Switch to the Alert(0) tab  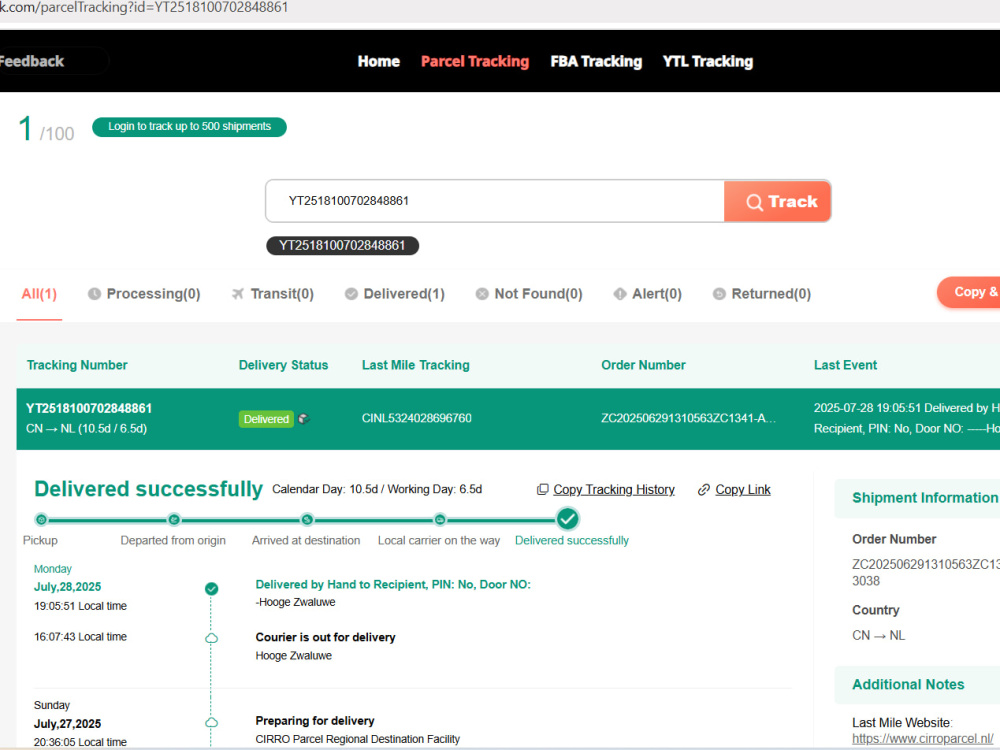pyautogui.click(x=648, y=294)
